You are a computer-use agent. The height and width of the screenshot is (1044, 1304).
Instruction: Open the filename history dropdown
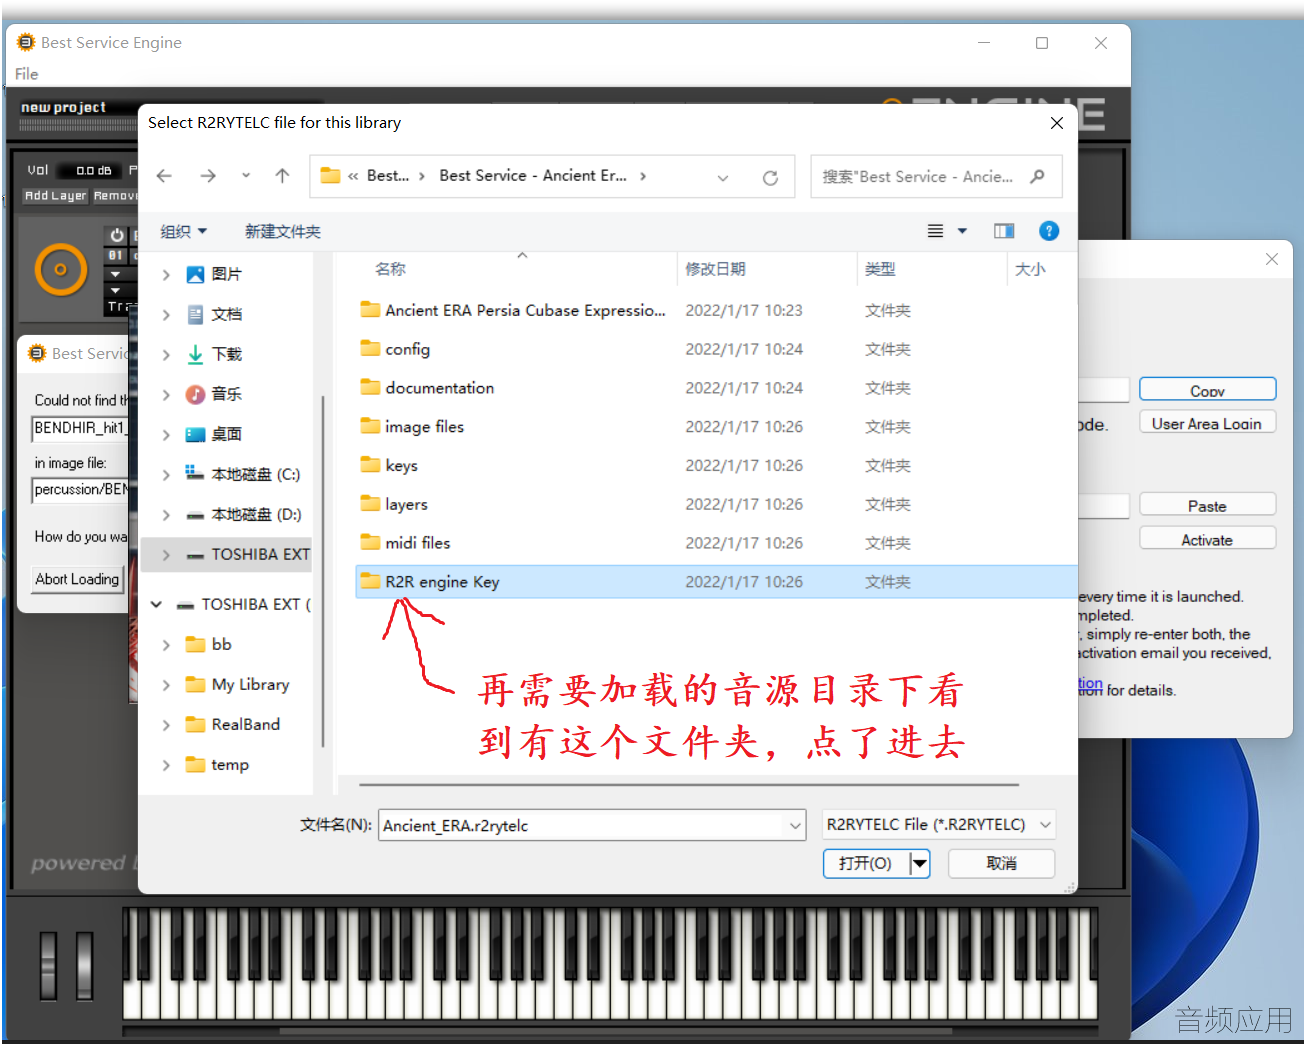click(x=796, y=825)
